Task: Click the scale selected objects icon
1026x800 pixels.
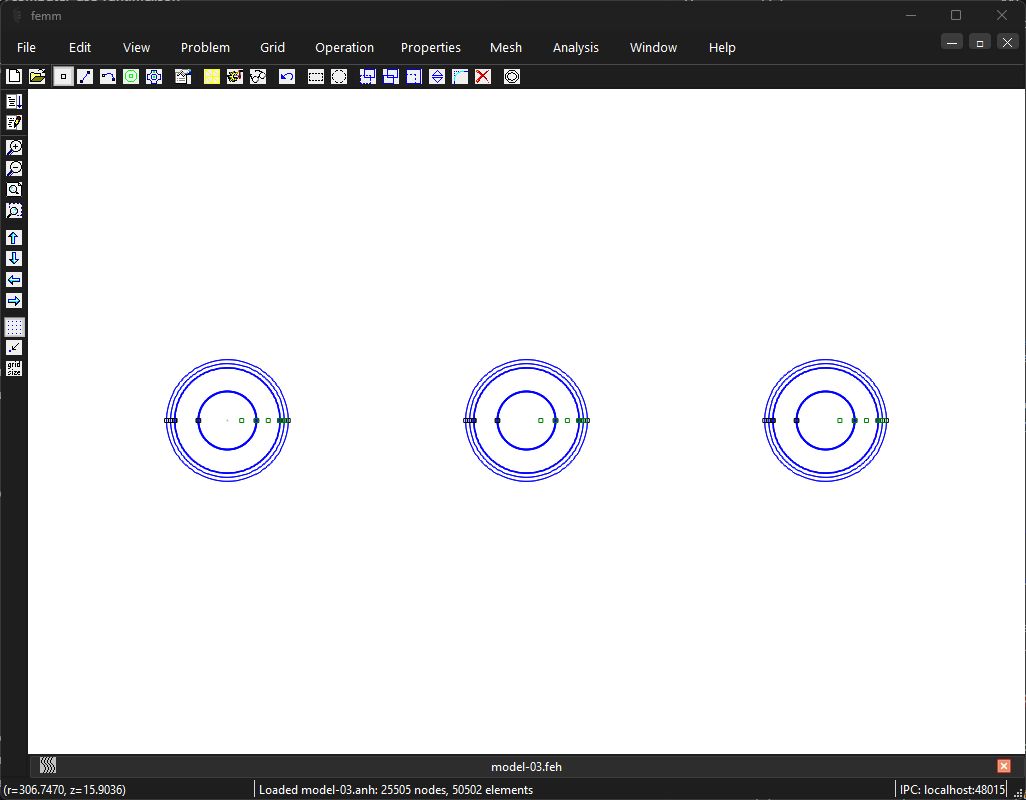Action: (x=414, y=77)
